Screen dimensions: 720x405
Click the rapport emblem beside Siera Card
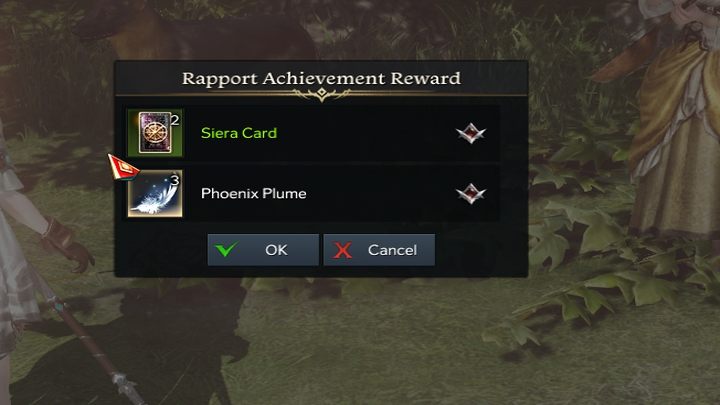(471, 133)
